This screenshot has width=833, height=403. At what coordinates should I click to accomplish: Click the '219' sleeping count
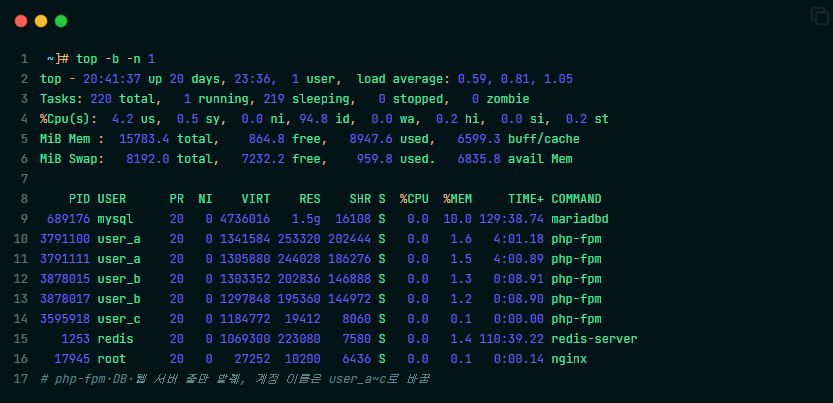pyautogui.click(x=274, y=99)
